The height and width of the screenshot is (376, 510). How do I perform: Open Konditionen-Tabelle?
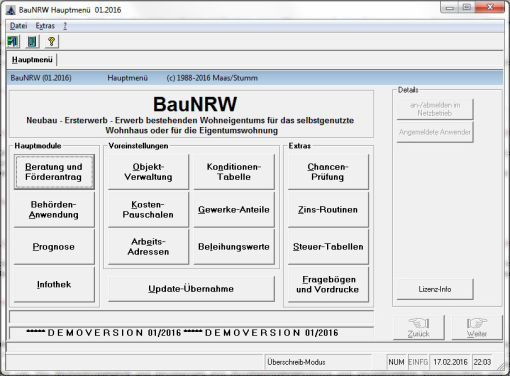(234, 172)
